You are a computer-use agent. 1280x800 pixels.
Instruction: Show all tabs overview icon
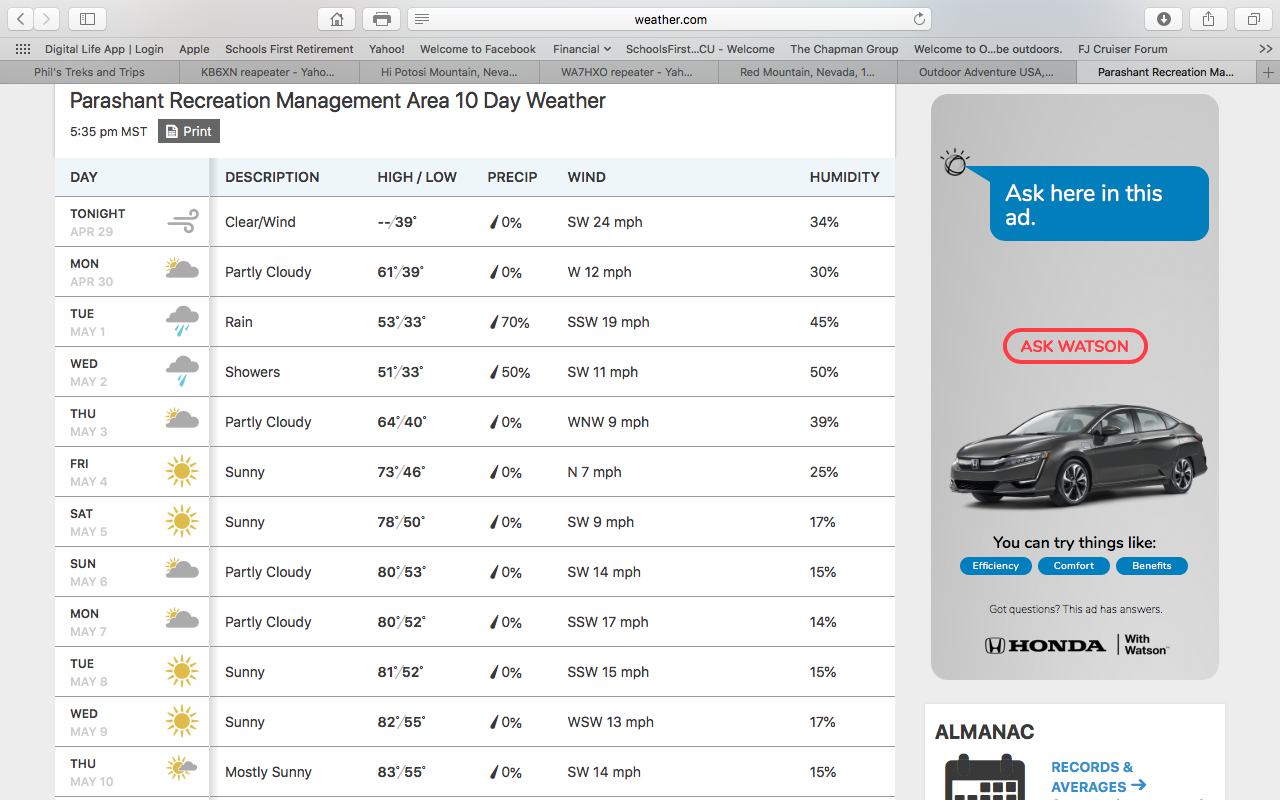click(1253, 19)
